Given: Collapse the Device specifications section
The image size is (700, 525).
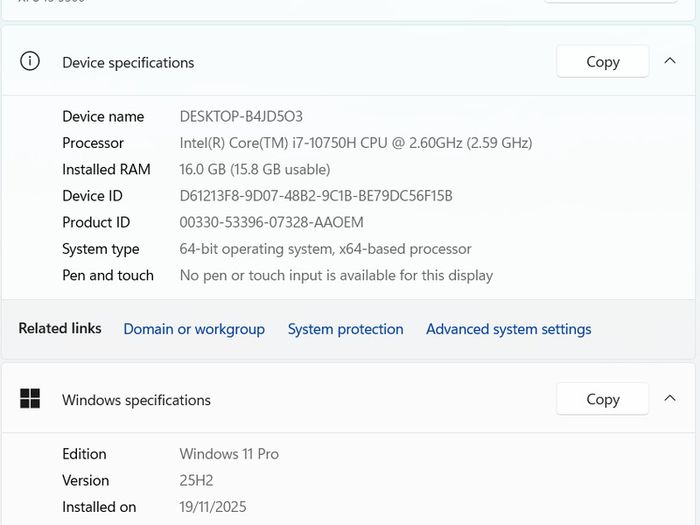Looking at the screenshot, I should click(x=670, y=61).
